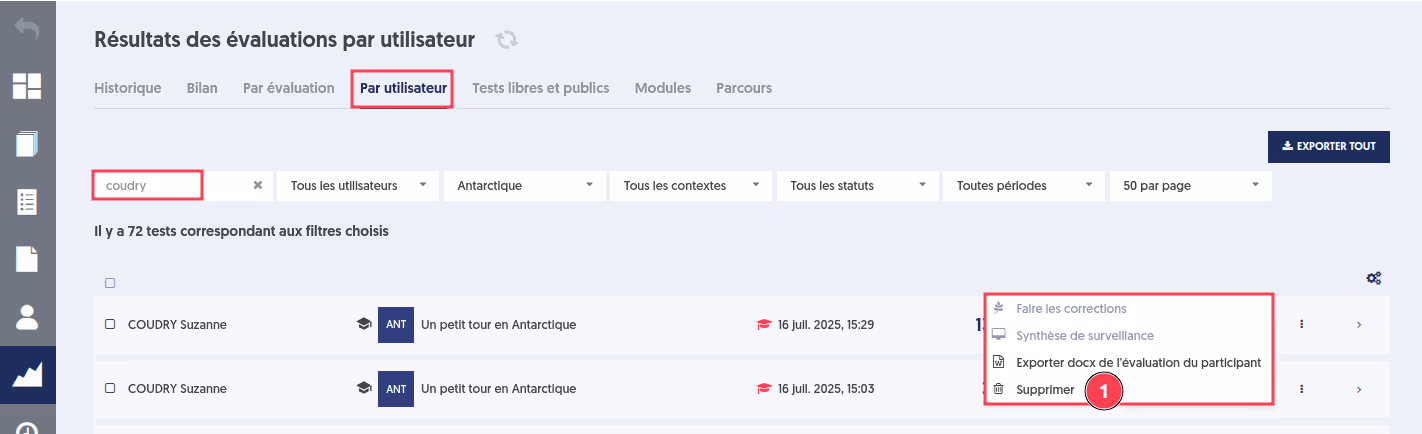Open the Tous les utilisateurs dropdown
The height and width of the screenshot is (434, 1422).
[x=358, y=186]
